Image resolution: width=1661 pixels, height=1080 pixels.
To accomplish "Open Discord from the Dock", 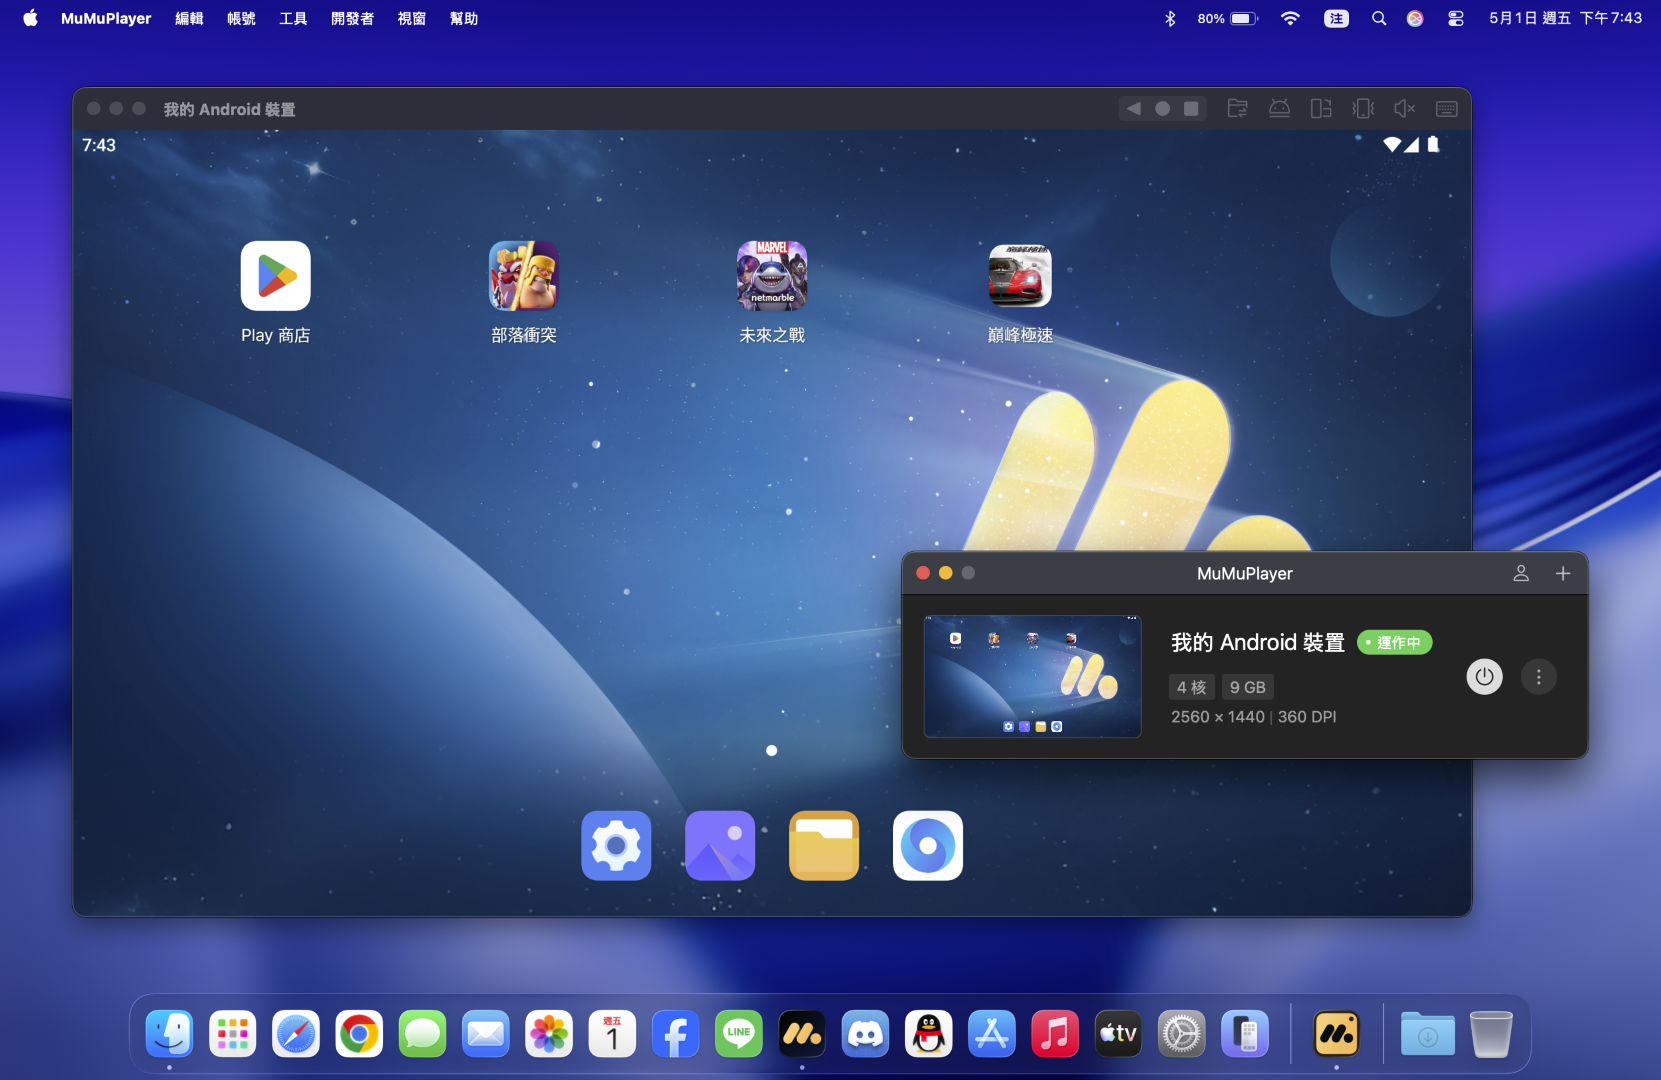I will tap(865, 1034).
